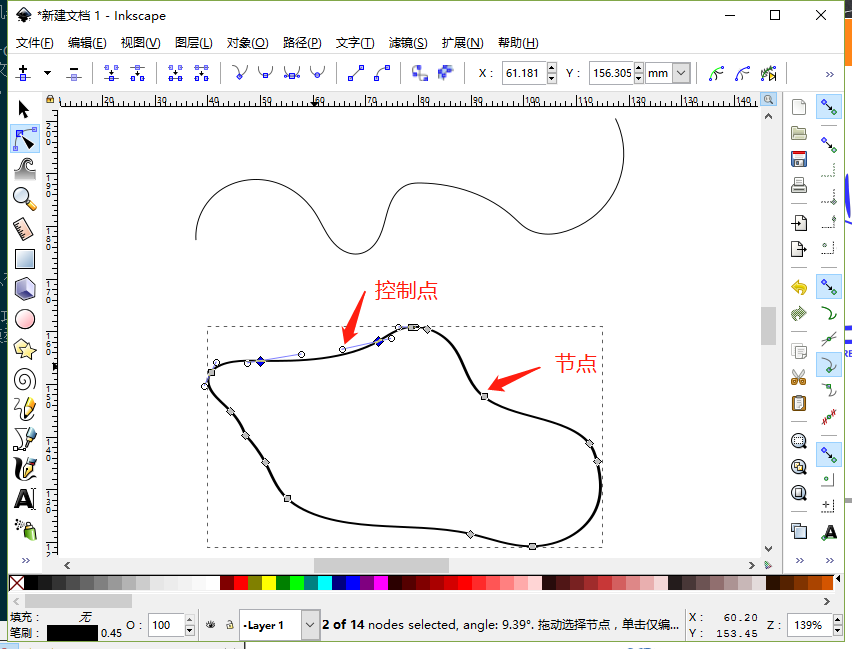Select the Zoom magnifier tool
Image resolution: width=852 pixels, height=649 pixels.
click(24, 198)
